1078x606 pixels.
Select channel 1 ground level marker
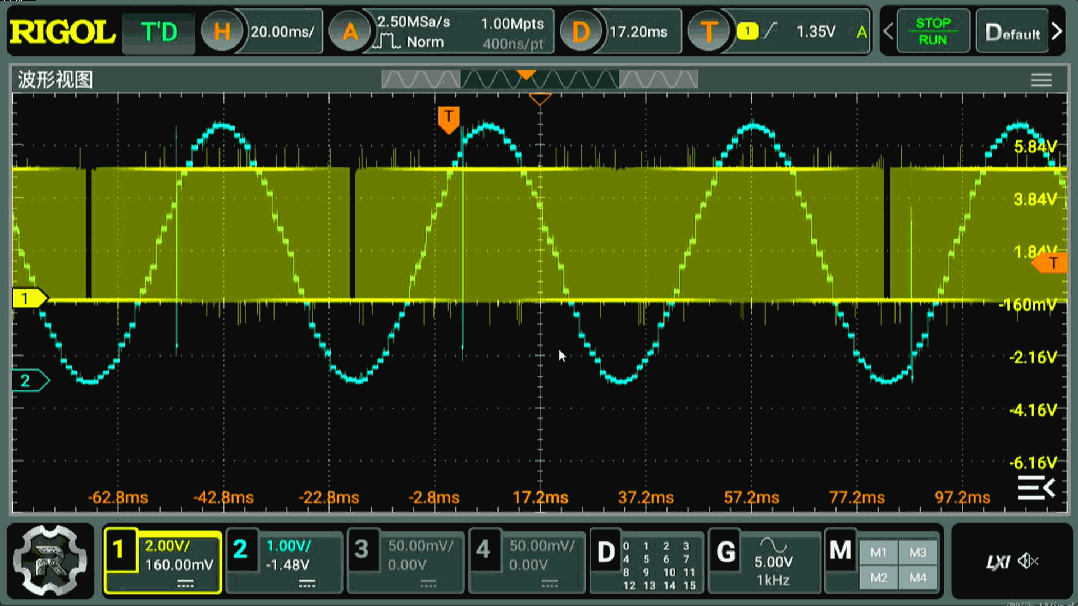[30, 299]
